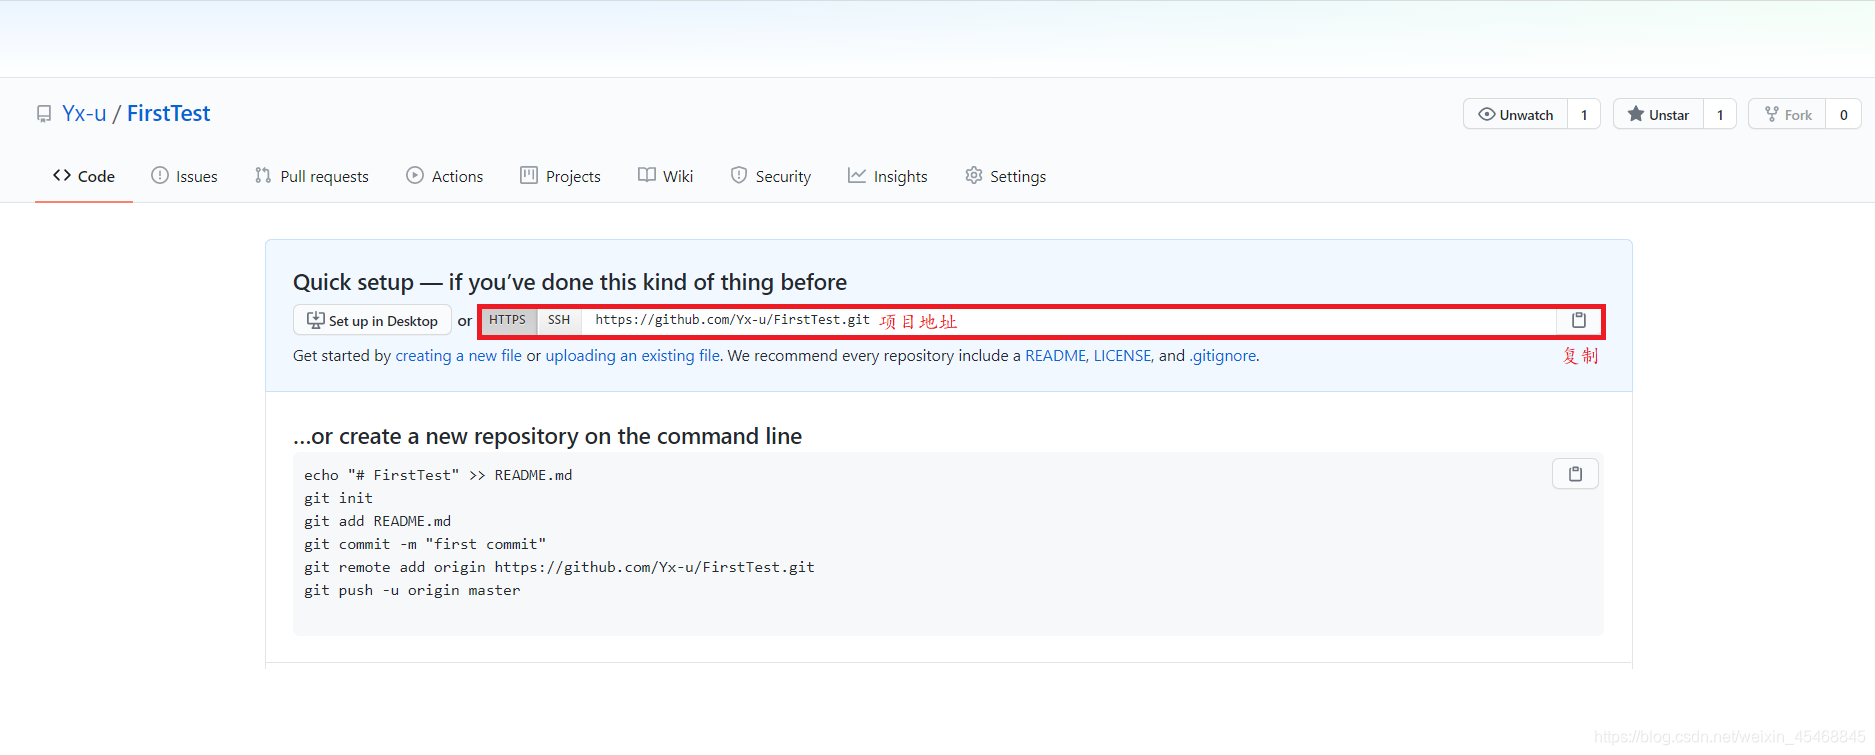Open the Wiki tab
The width and height of the screenshot is (1875, 755).
pos(665,176)
